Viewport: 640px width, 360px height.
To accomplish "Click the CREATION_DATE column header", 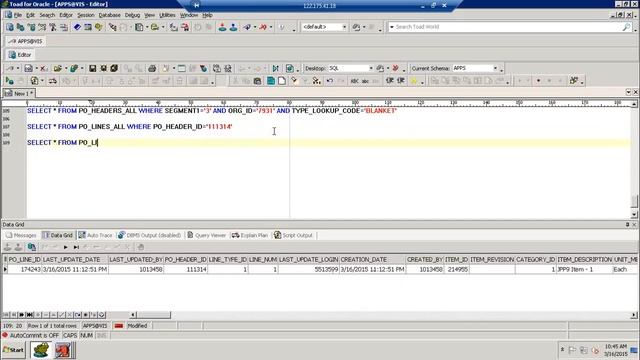I will tap(372, 260).
